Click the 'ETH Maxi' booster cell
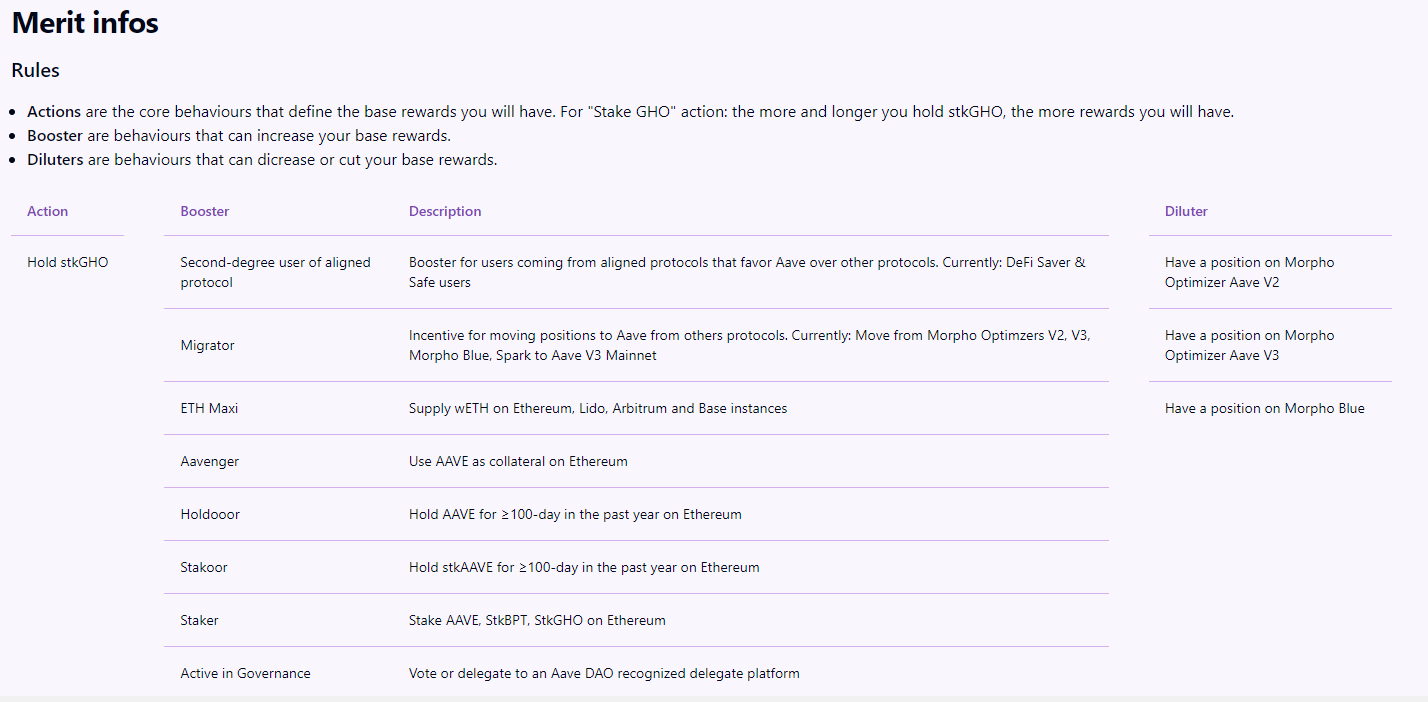This screenshot has width=1428, height=702. pos(209,408)
